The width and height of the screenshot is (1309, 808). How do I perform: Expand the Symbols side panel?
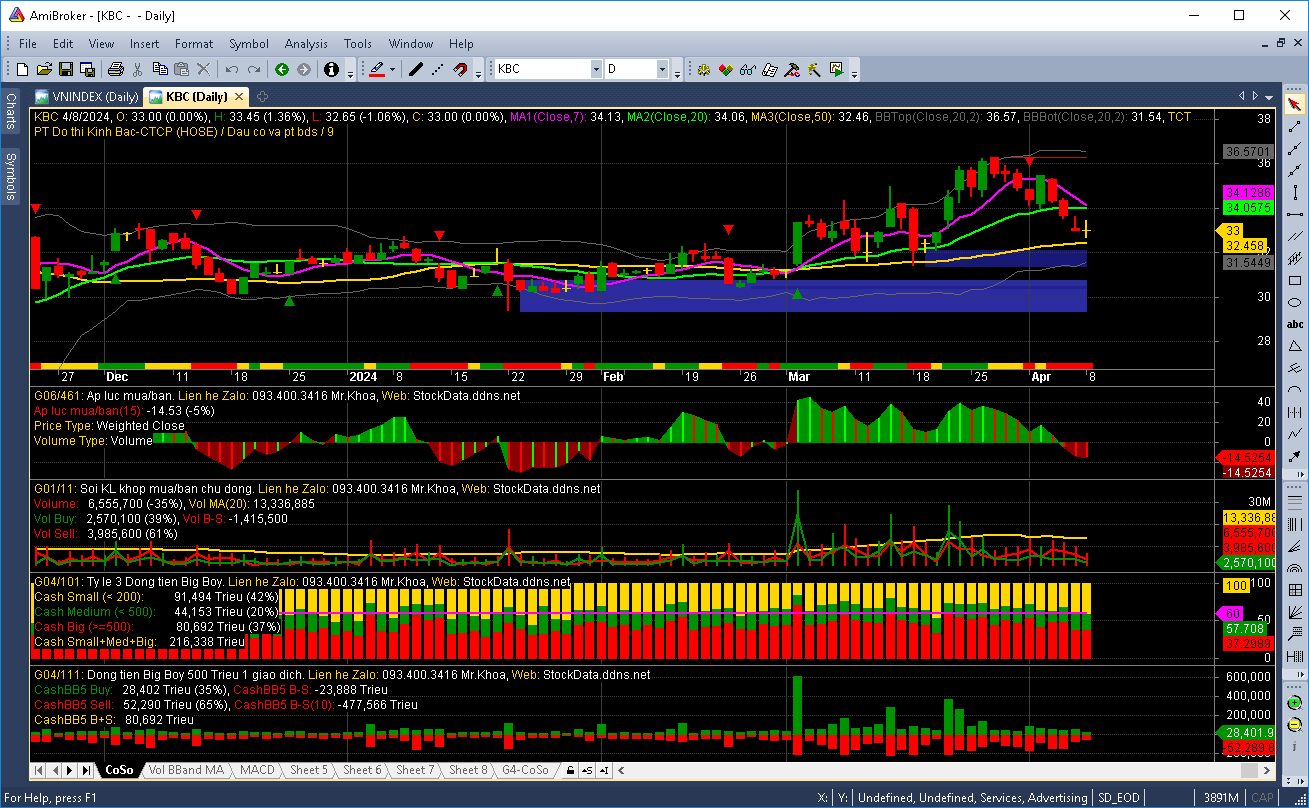[11, 176]
